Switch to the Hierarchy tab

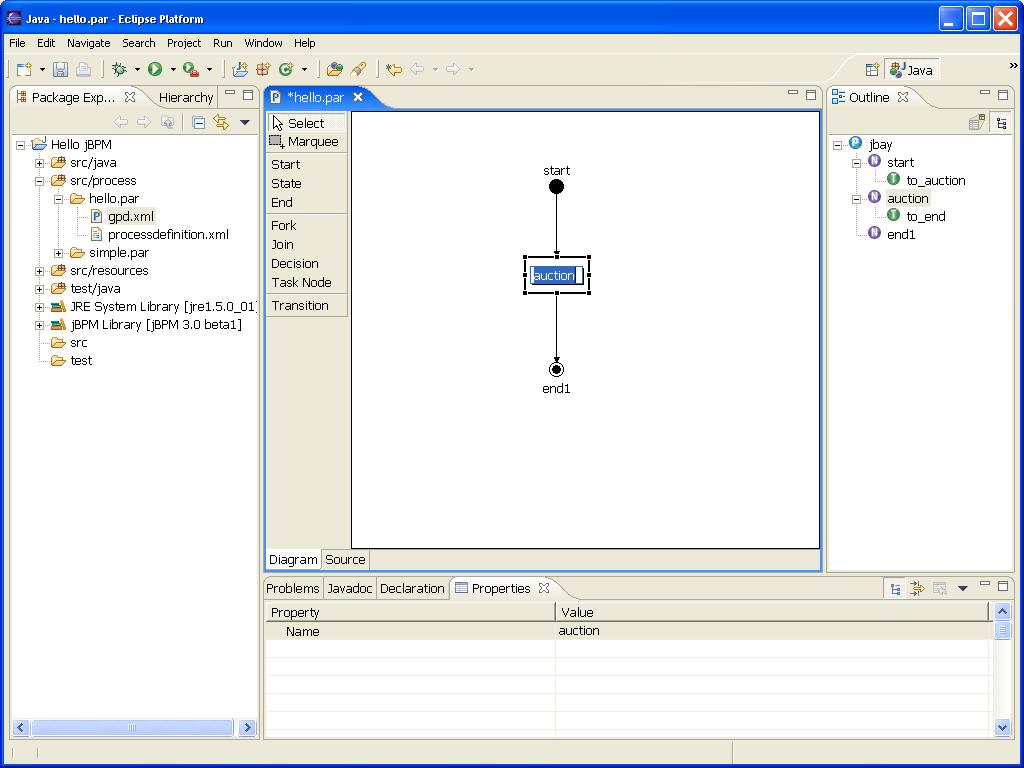pos(186,97)
